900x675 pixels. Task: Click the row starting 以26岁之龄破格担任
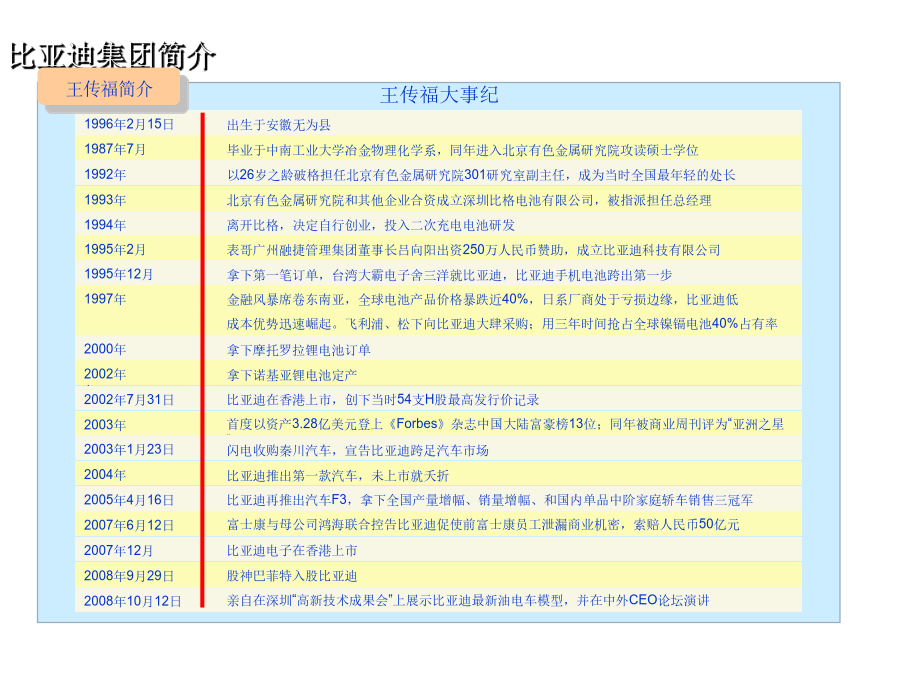pos(481,175)
